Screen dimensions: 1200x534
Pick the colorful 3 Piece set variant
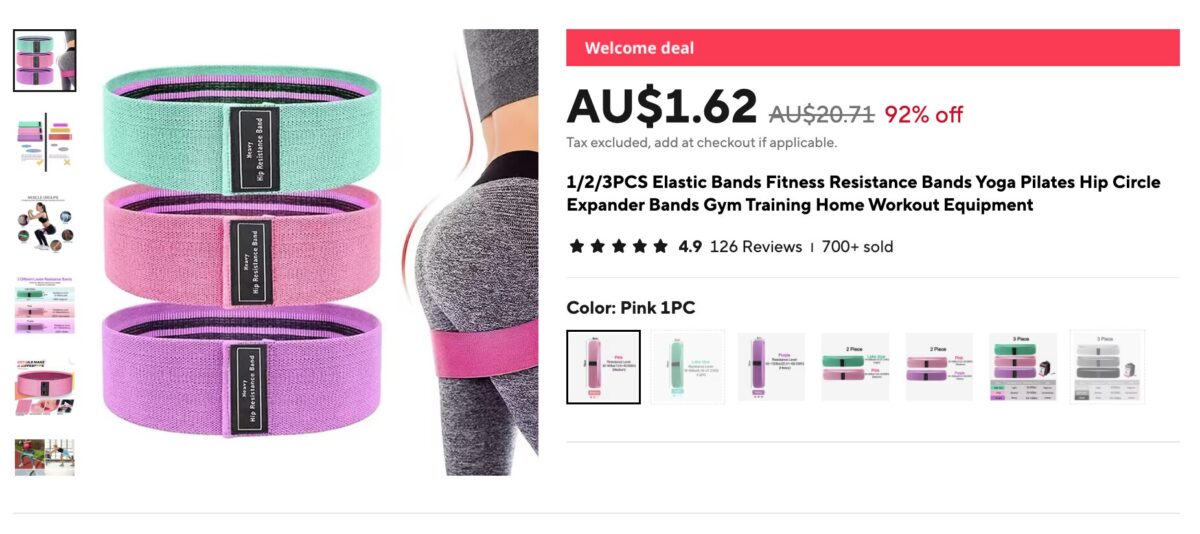1023,367
